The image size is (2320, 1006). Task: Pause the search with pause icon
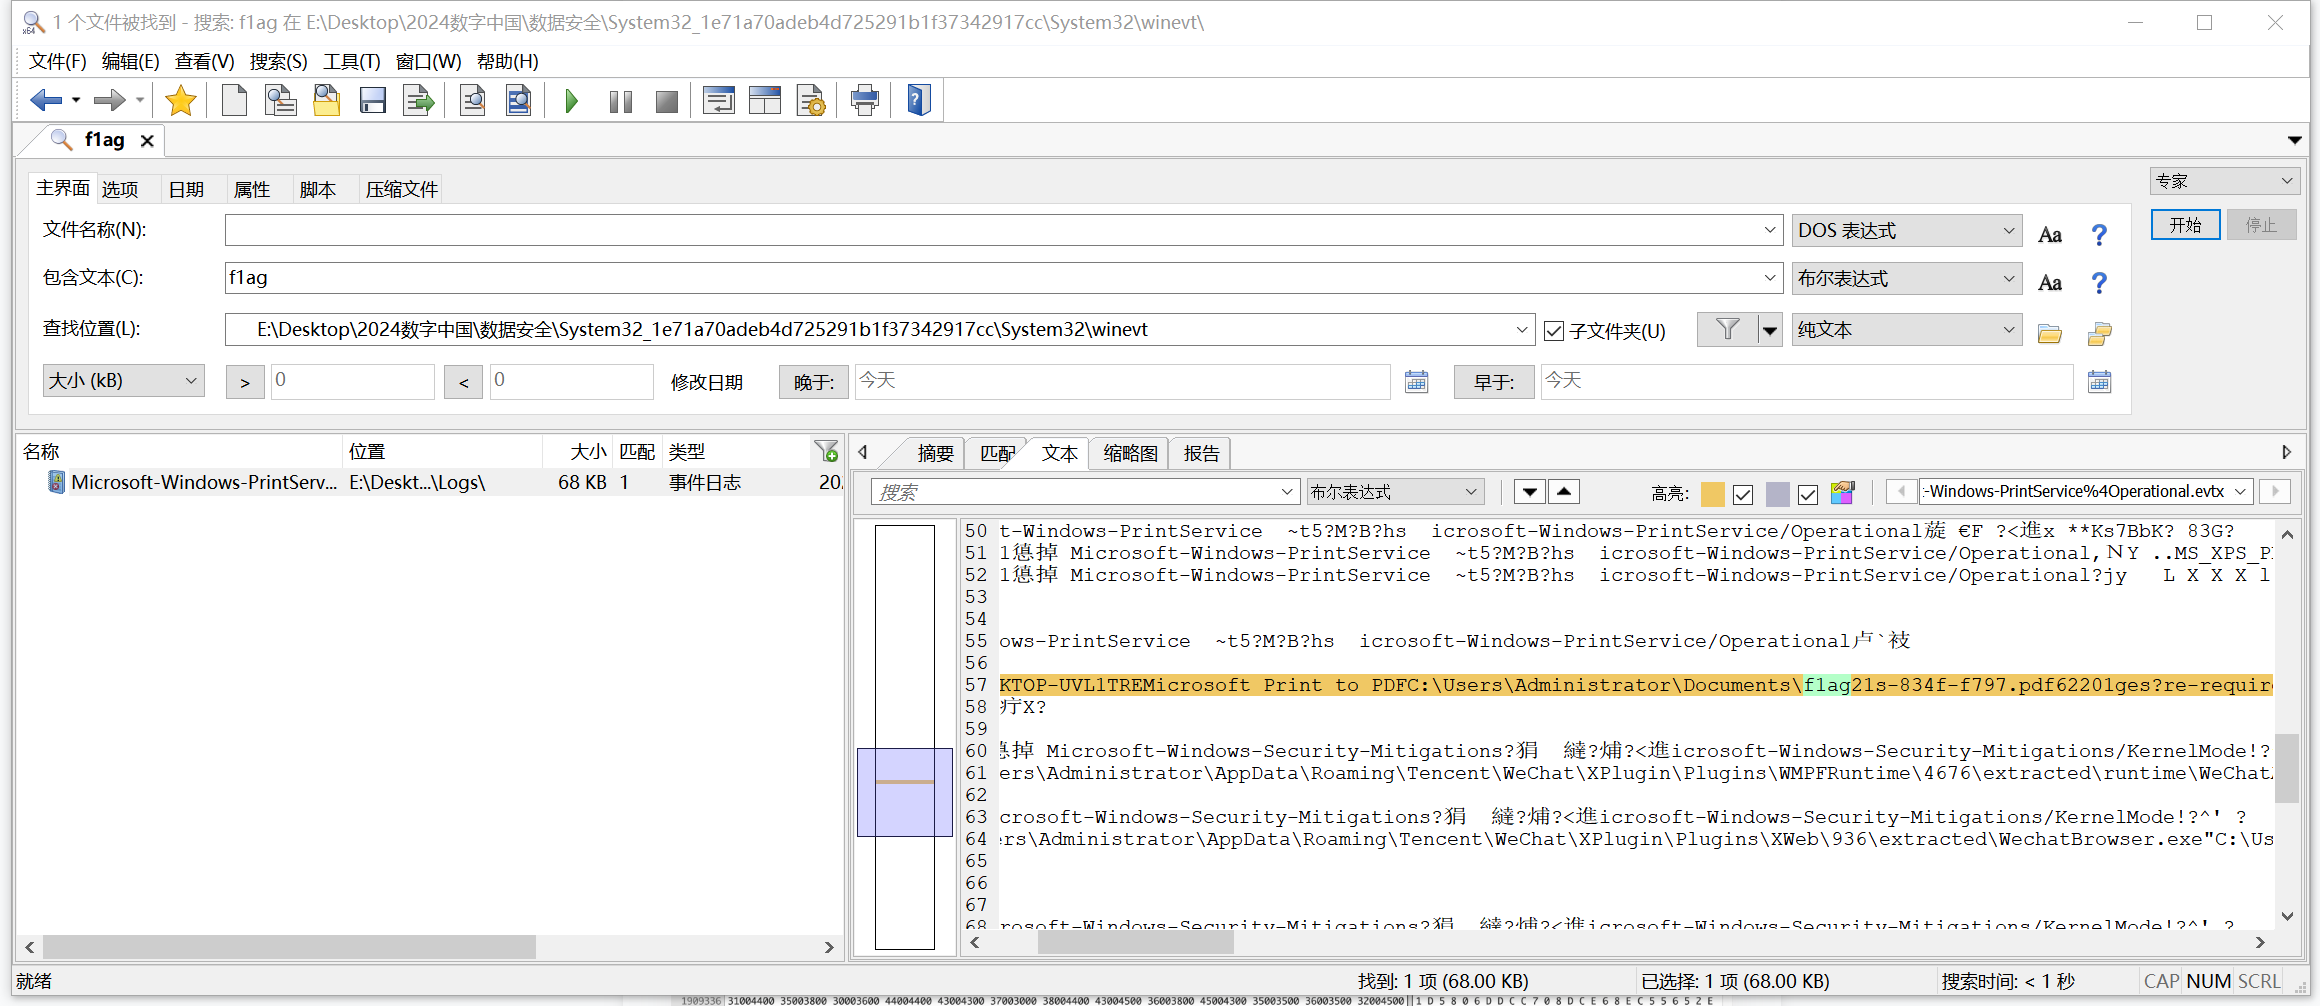(x=621, y=101)
